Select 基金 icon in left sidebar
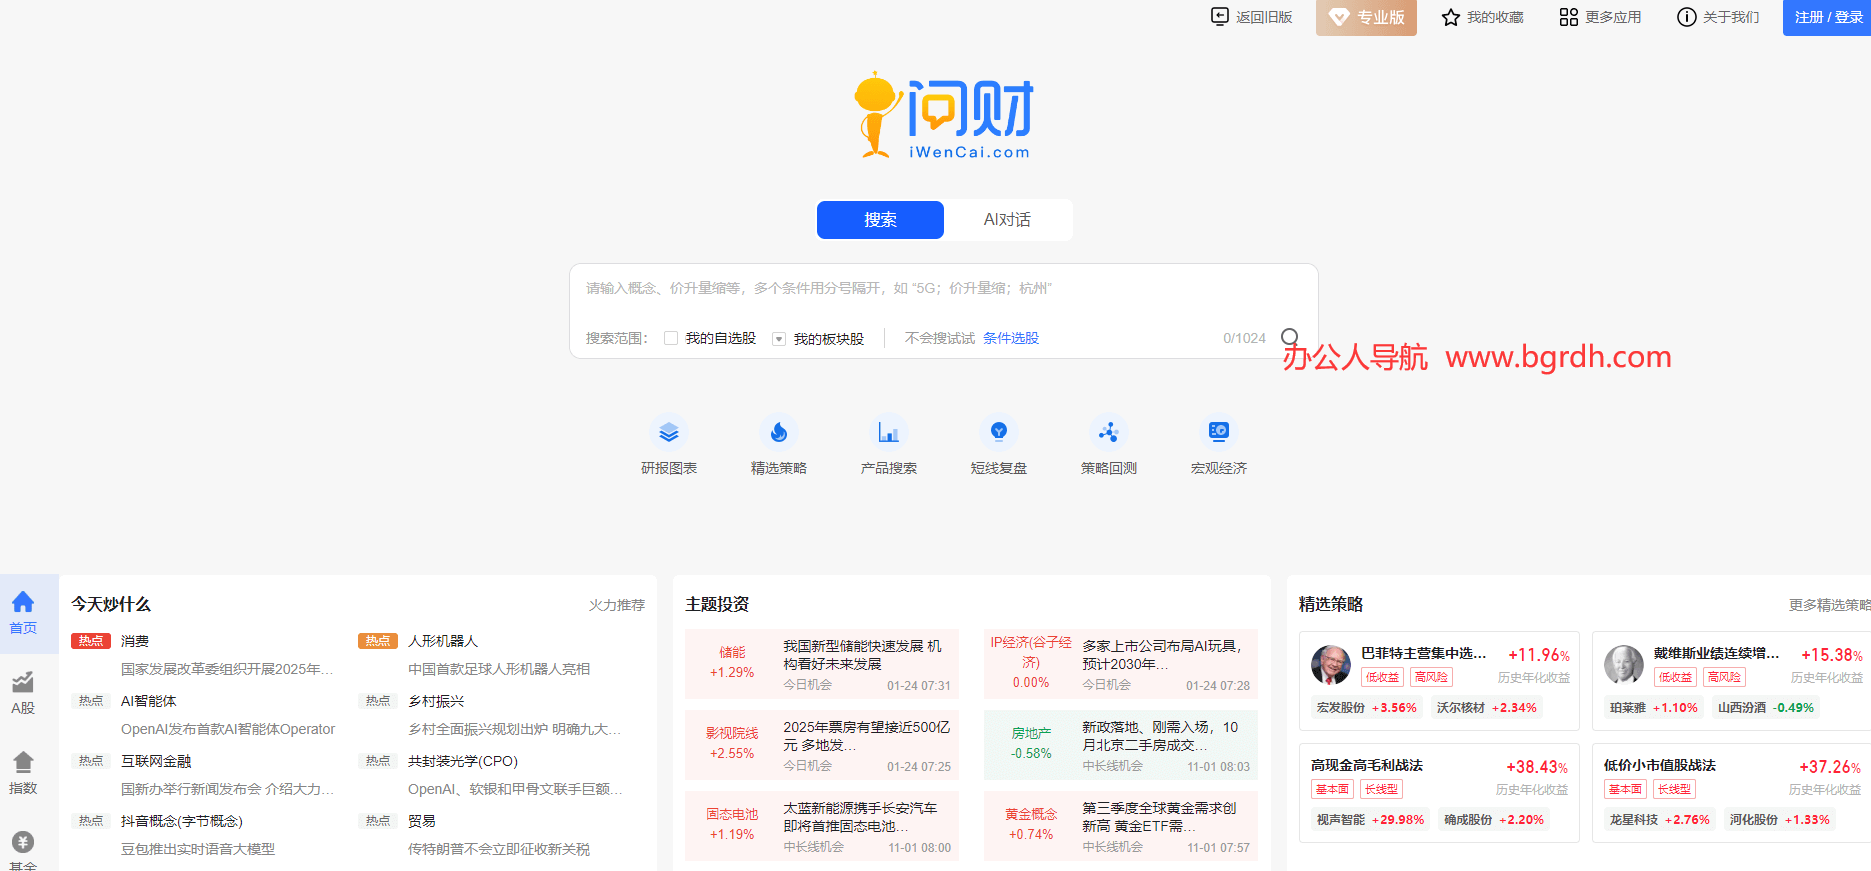This screenshot has width=1871, height=871. coord(23,842)
